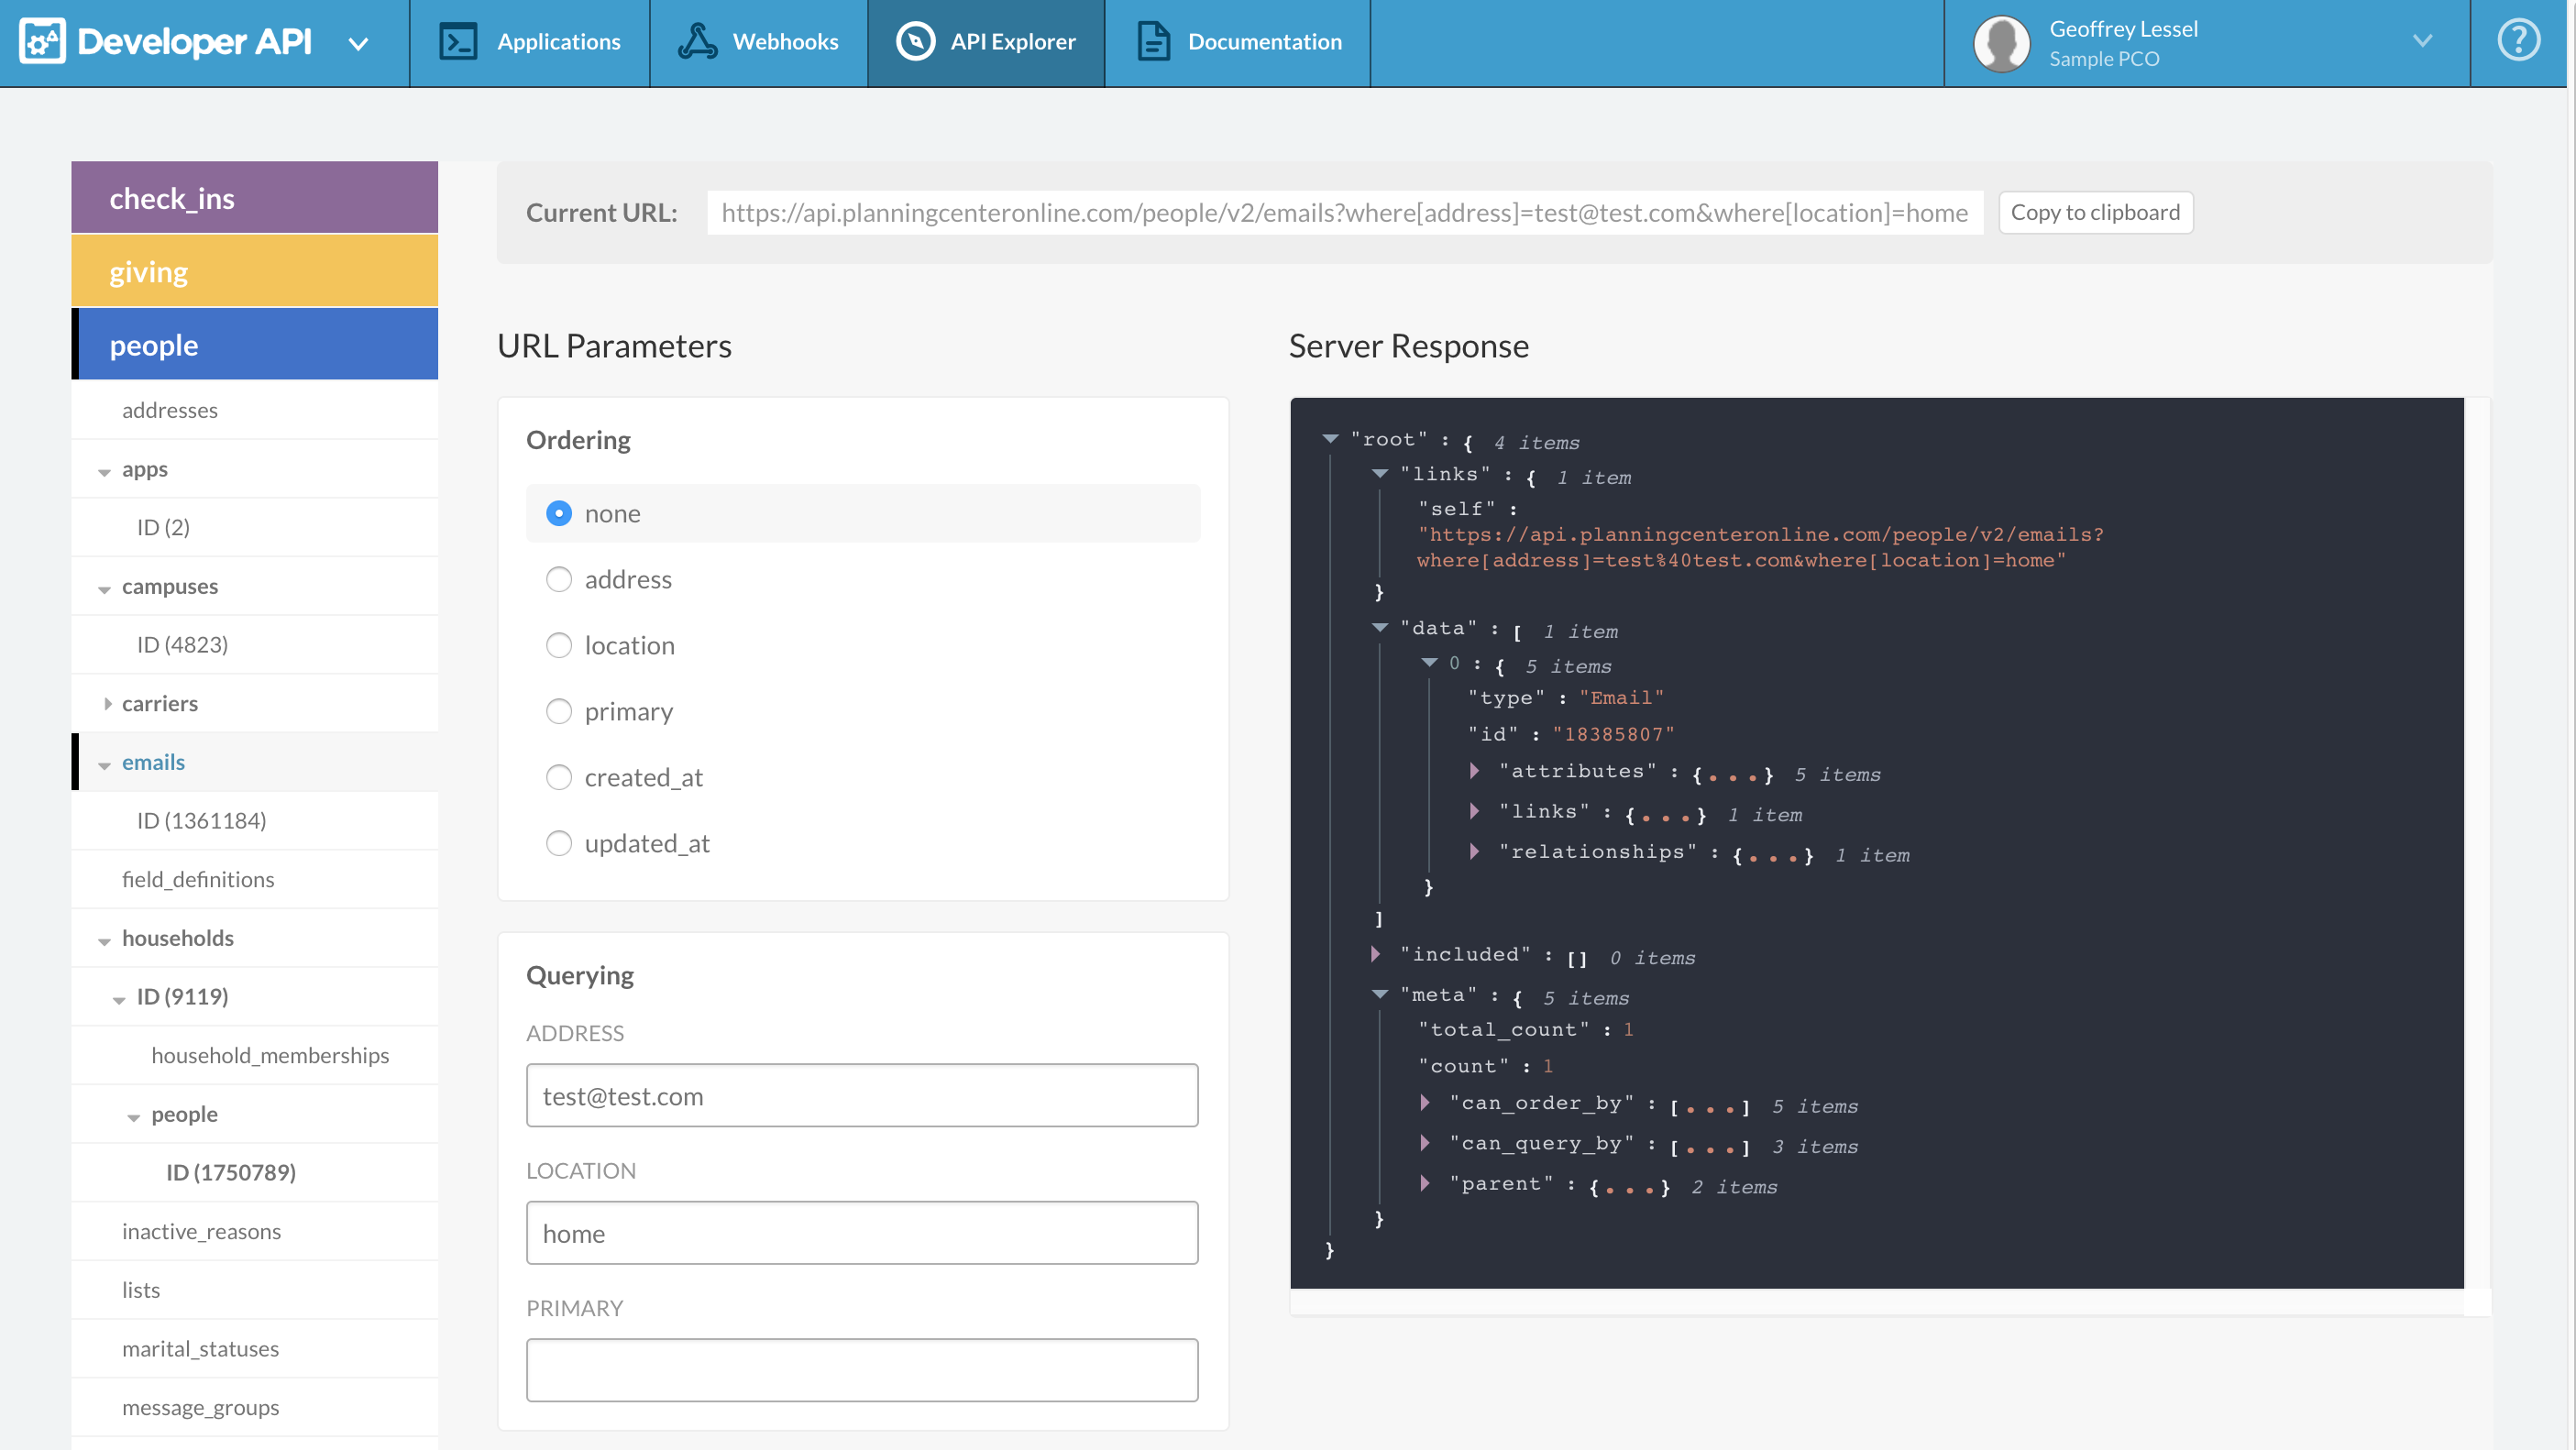Collapse the root node triangle in response

1330,438
